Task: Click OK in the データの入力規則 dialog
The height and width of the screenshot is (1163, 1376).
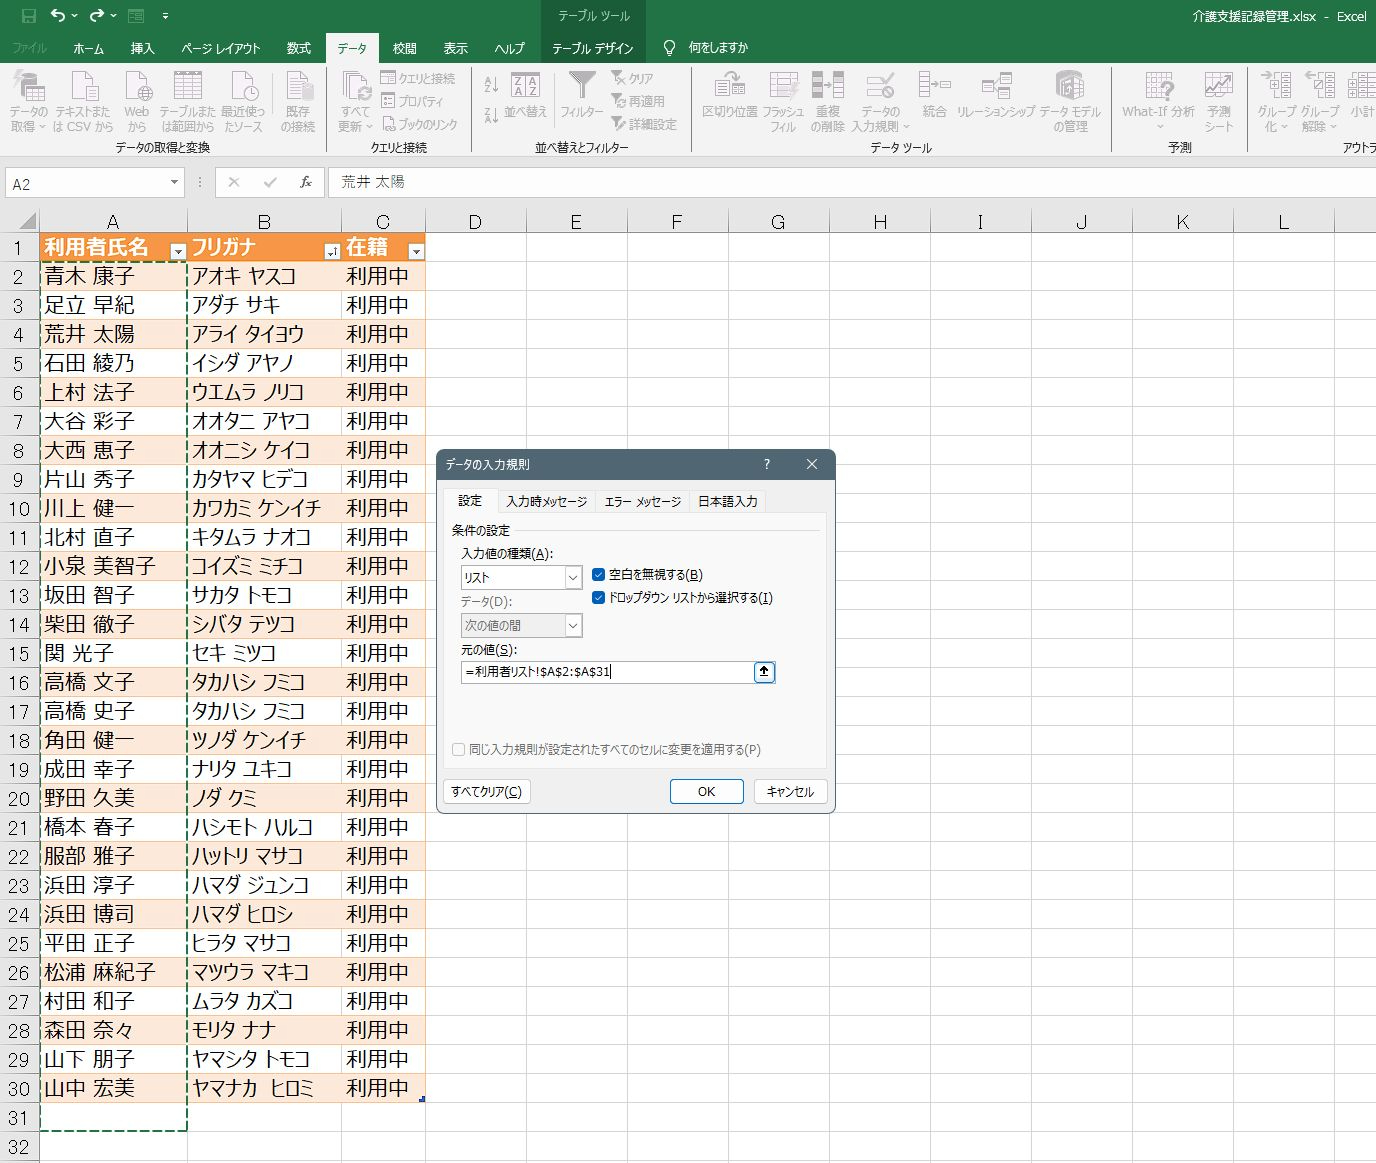Action: tap(706, 791)
